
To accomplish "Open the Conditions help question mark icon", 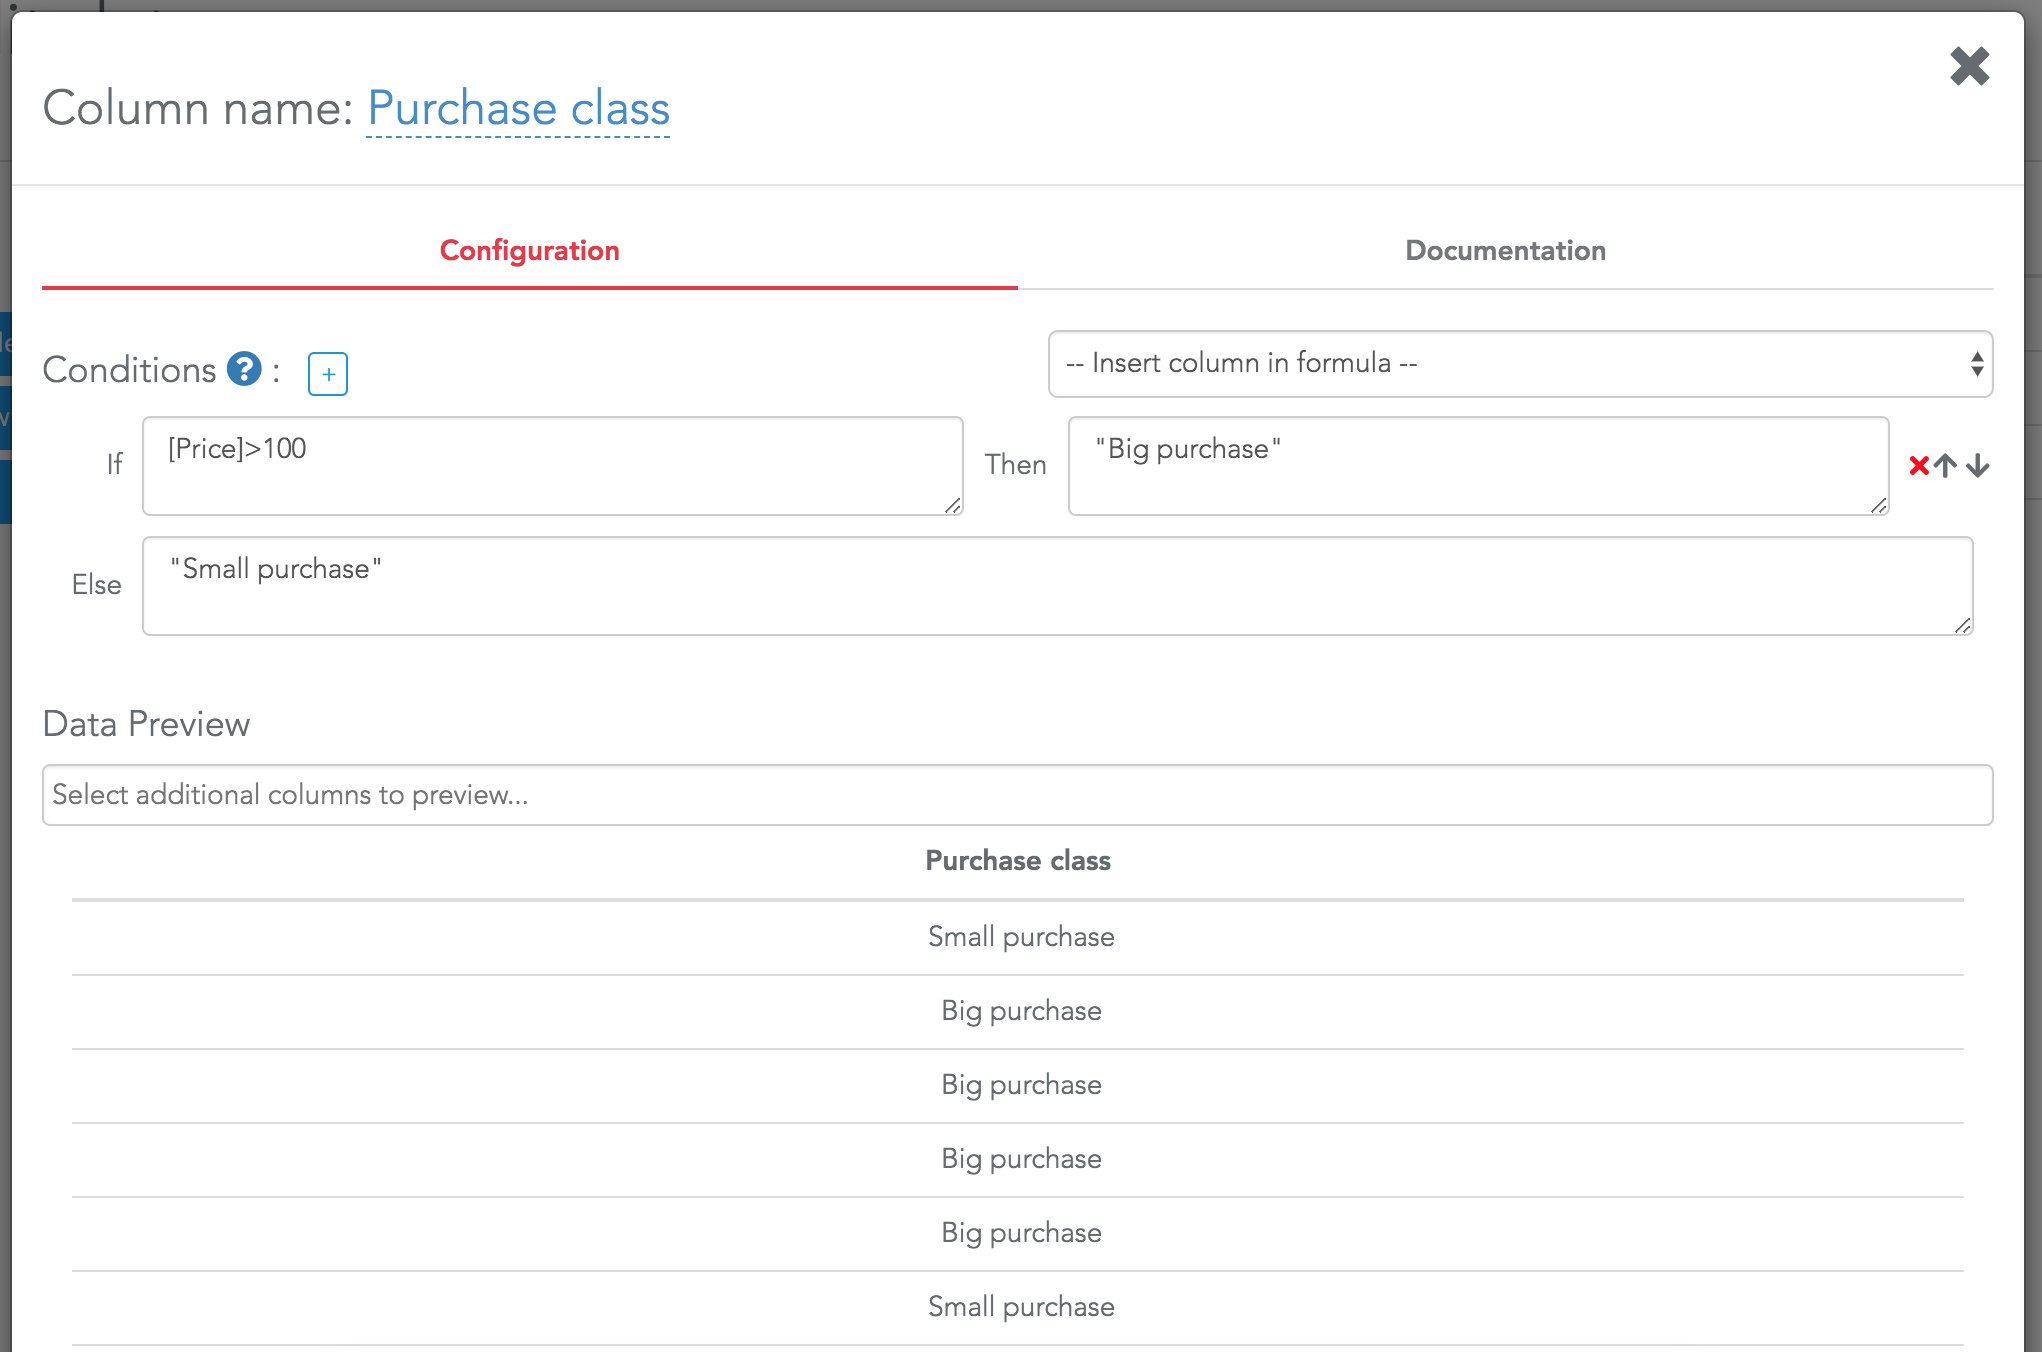I will [244, 369].
